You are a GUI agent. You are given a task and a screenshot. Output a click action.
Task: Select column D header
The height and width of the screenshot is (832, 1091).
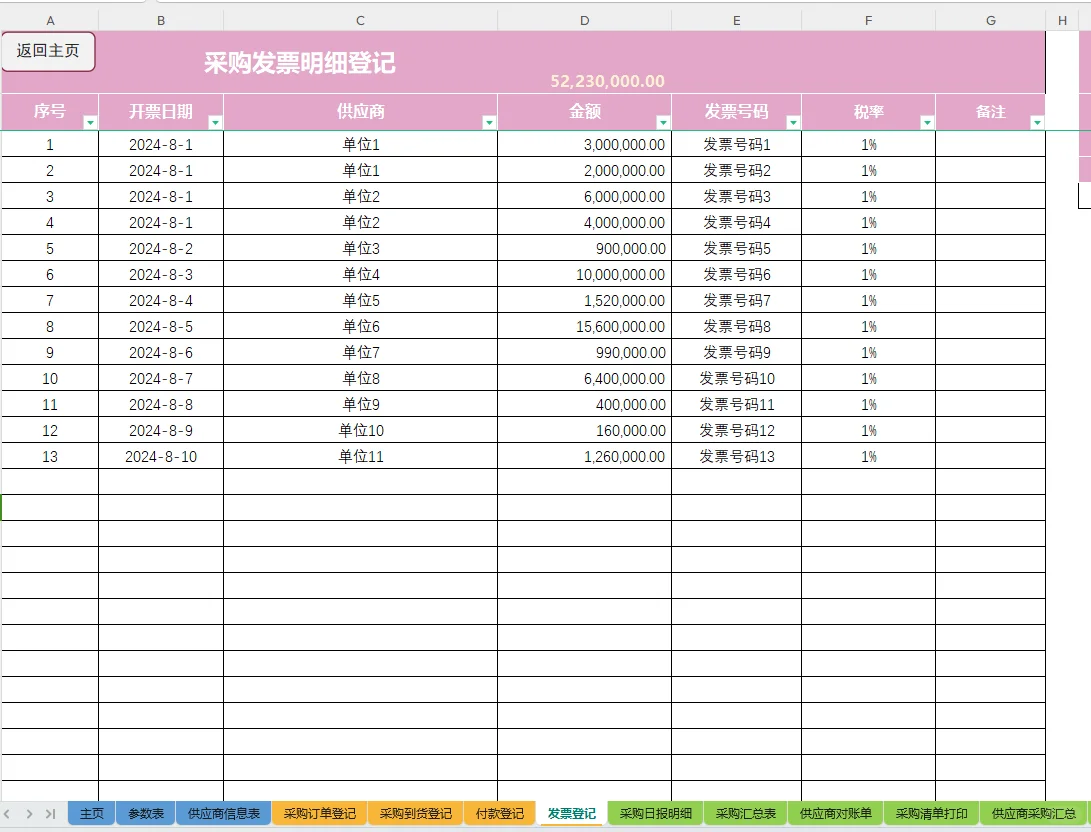point(584,19)
